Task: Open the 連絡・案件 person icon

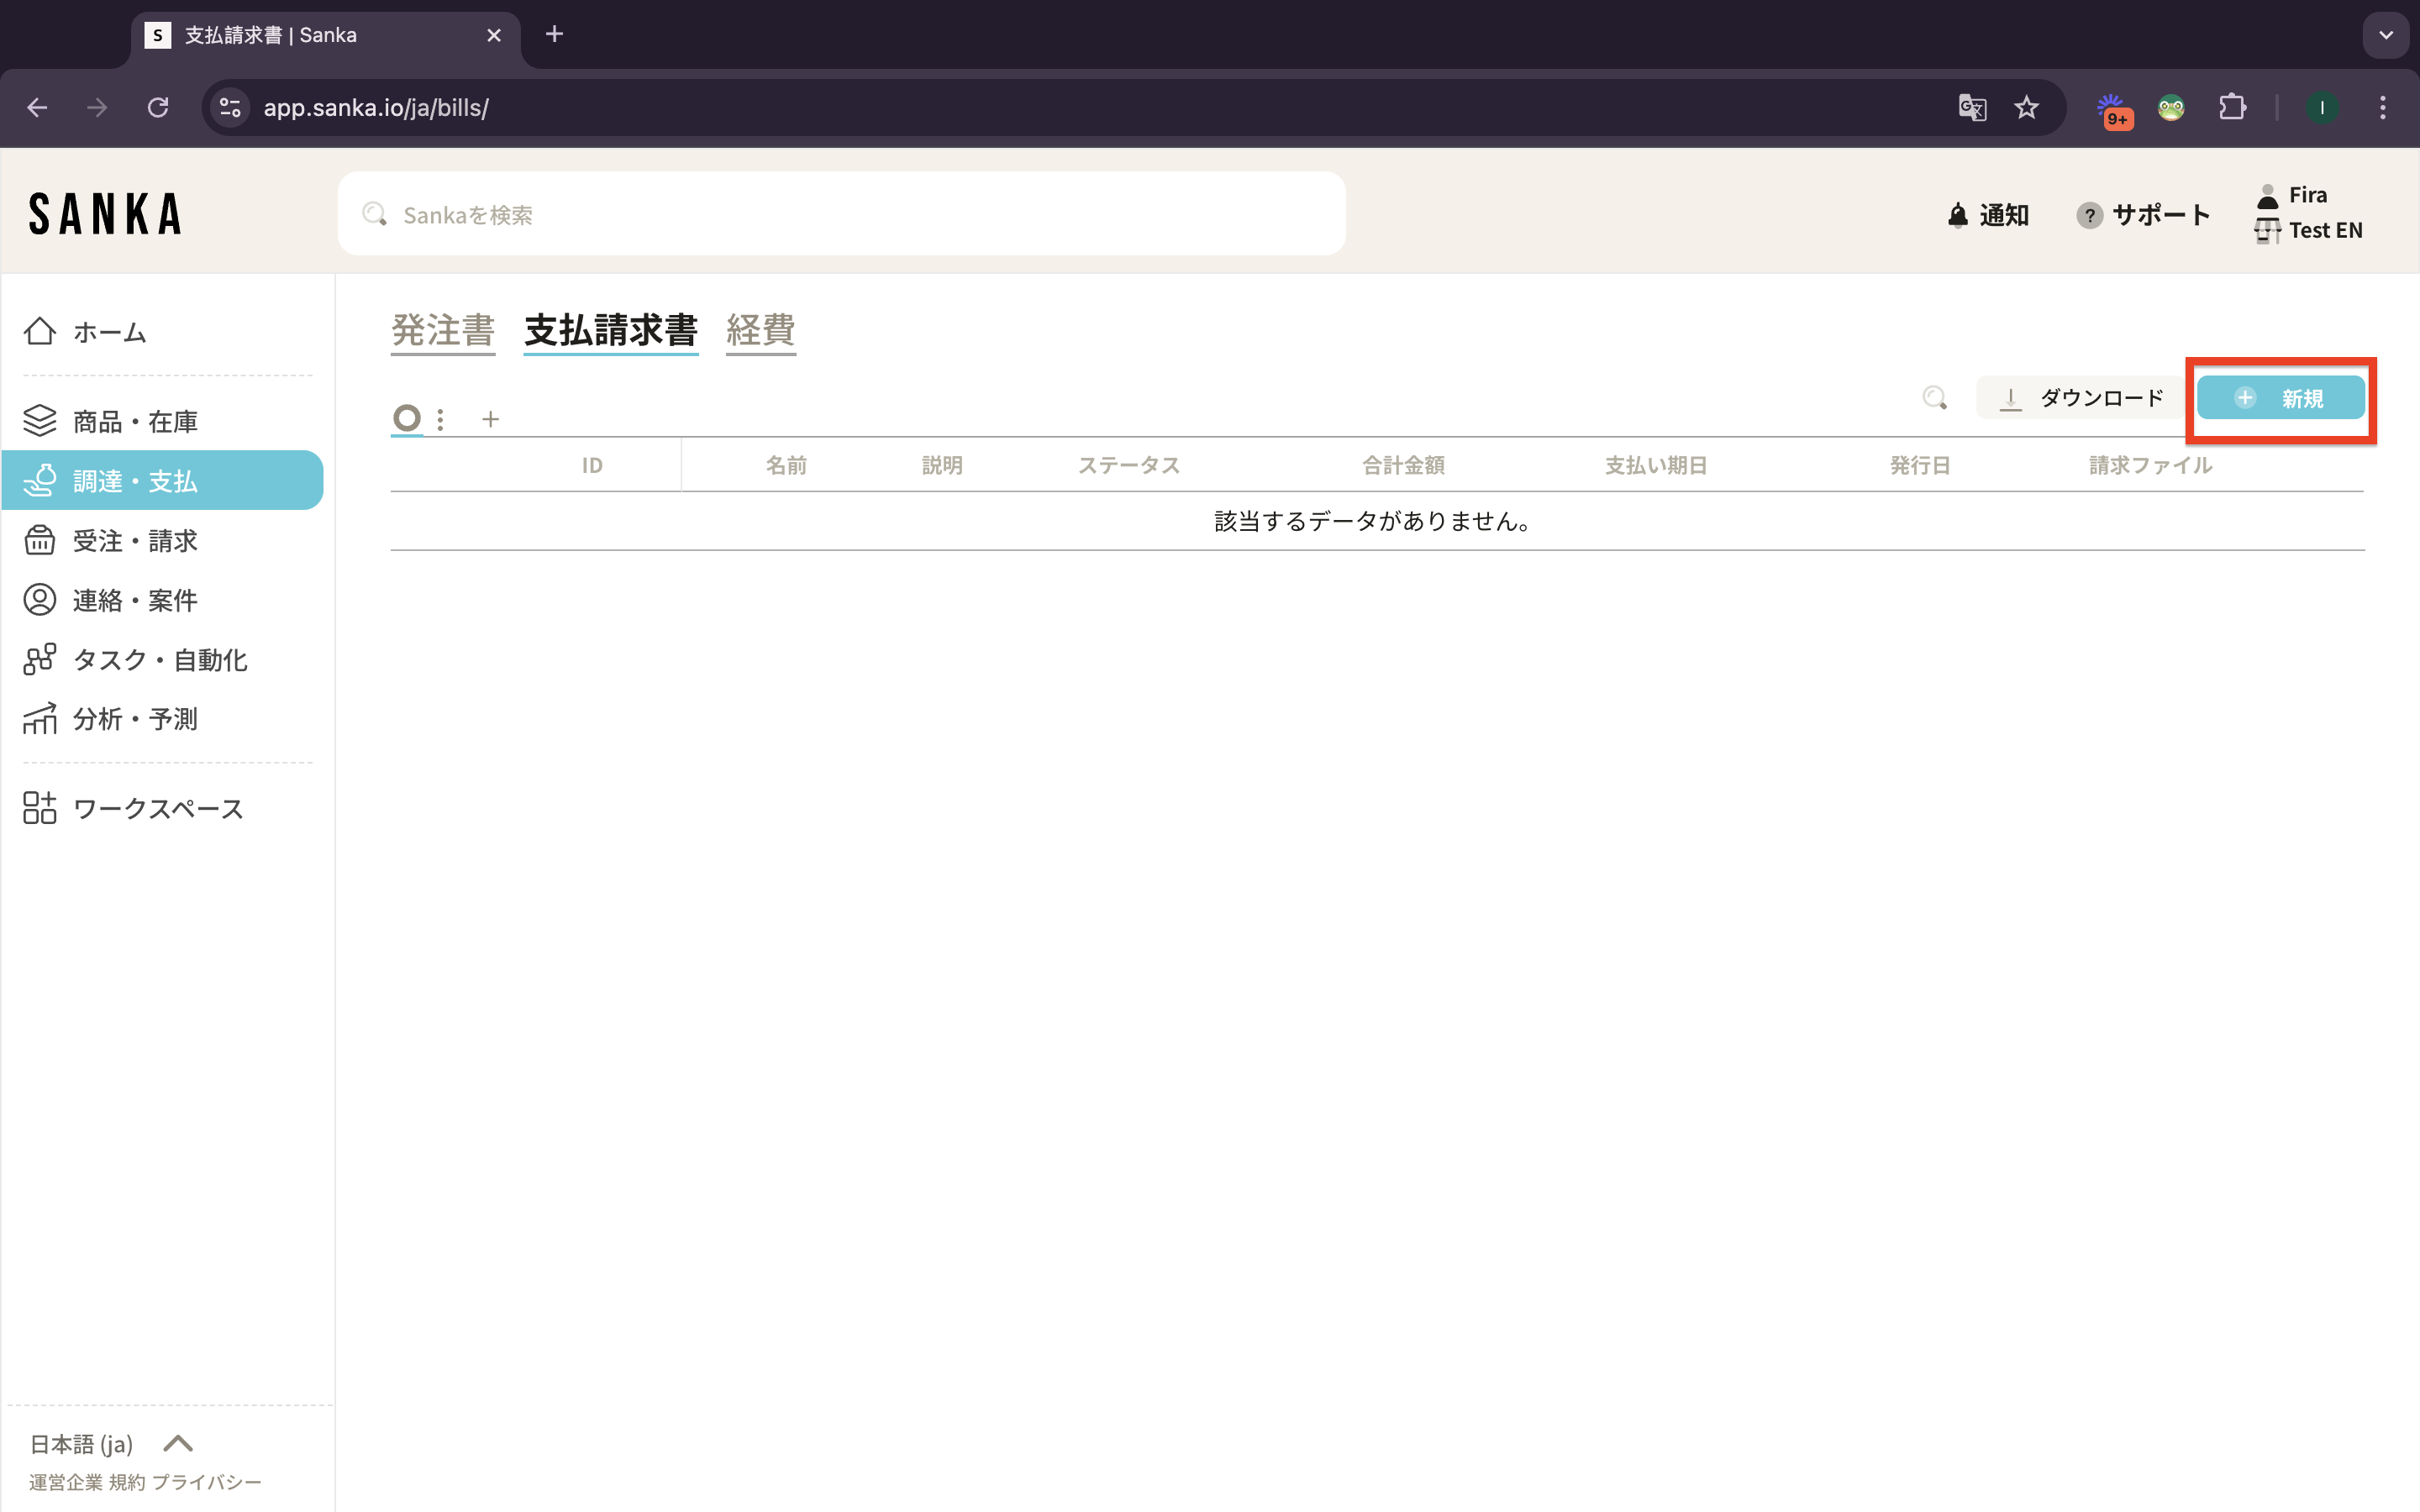Action: tap(40, 600)
